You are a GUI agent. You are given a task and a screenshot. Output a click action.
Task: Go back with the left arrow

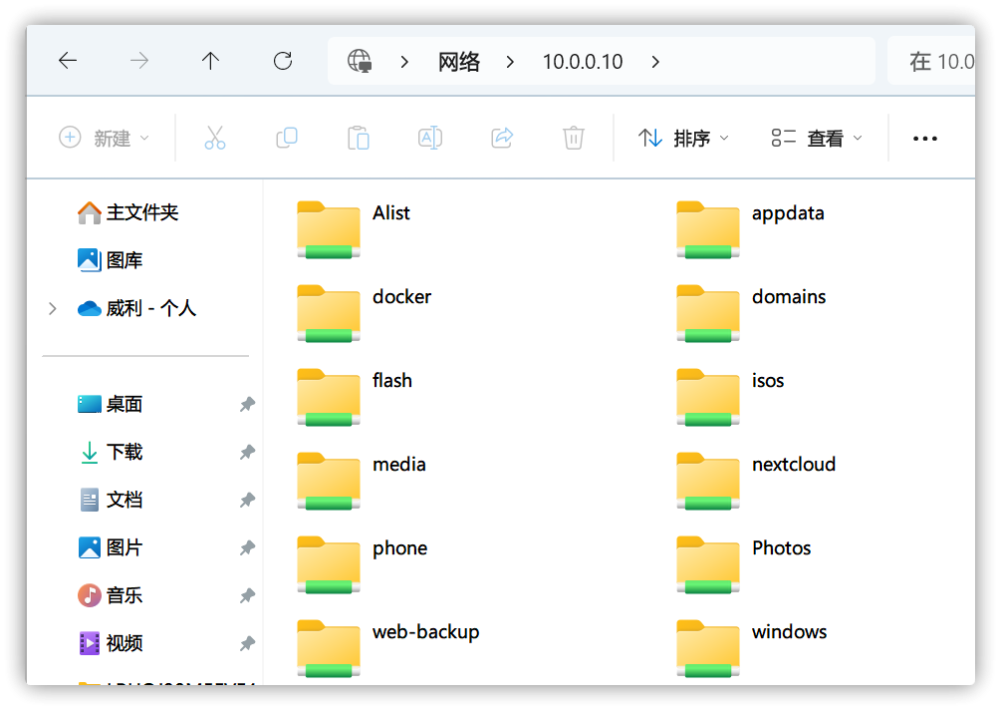click(68, 61)
